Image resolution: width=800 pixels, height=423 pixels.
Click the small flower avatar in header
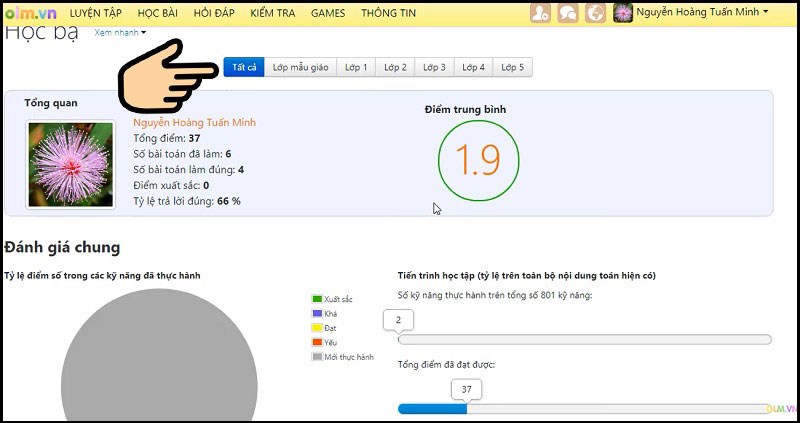click(623, 13)
